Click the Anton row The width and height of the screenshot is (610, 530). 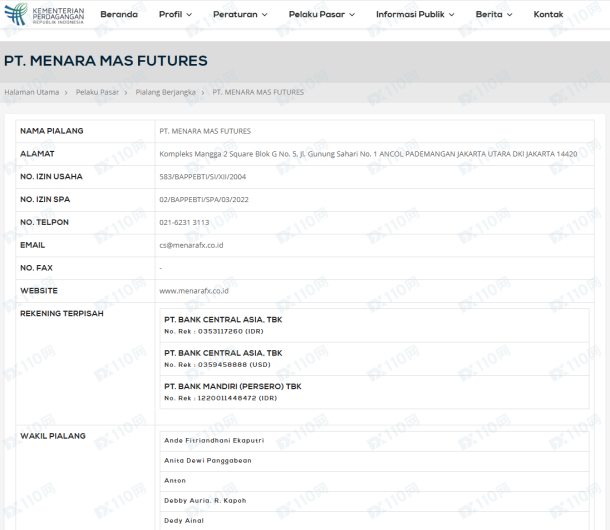pyautogui.click(x=374, y=481)
